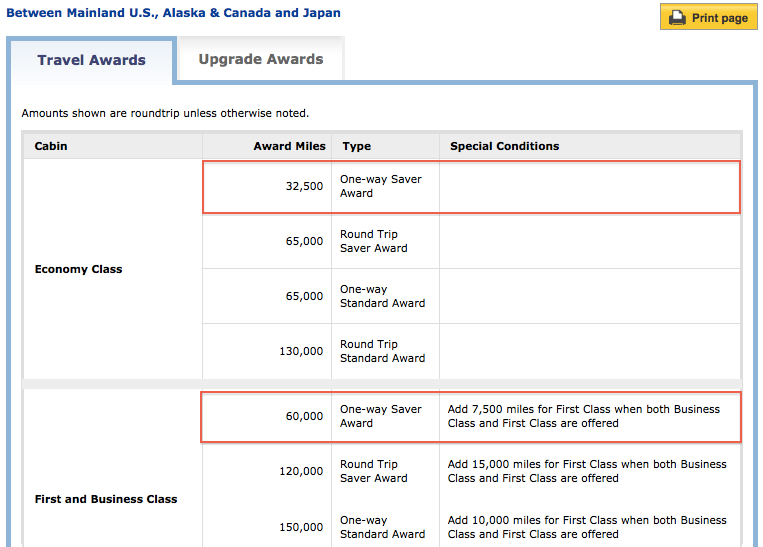Click the Type column header
Screen dimensions: 763x547
click(357, 146)
